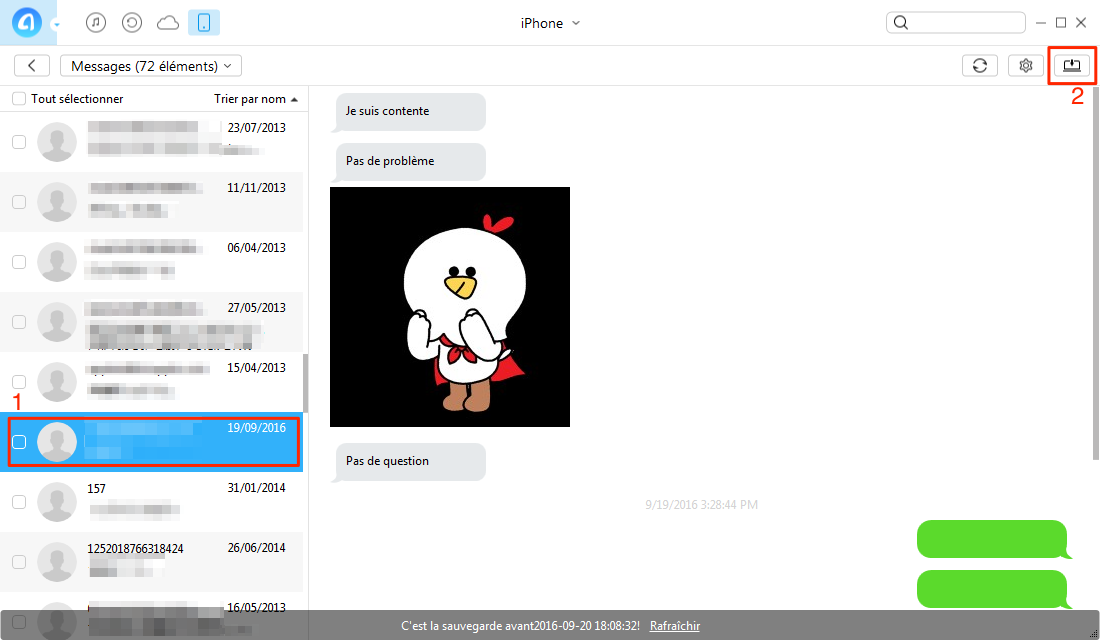
Task: Open the settings gear button
Action: point(1026,65)
